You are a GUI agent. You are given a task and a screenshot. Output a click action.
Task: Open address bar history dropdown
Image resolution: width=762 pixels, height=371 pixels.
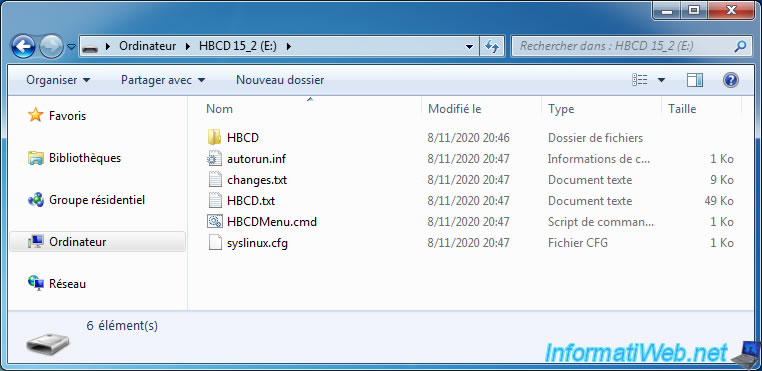pos(469,47)
